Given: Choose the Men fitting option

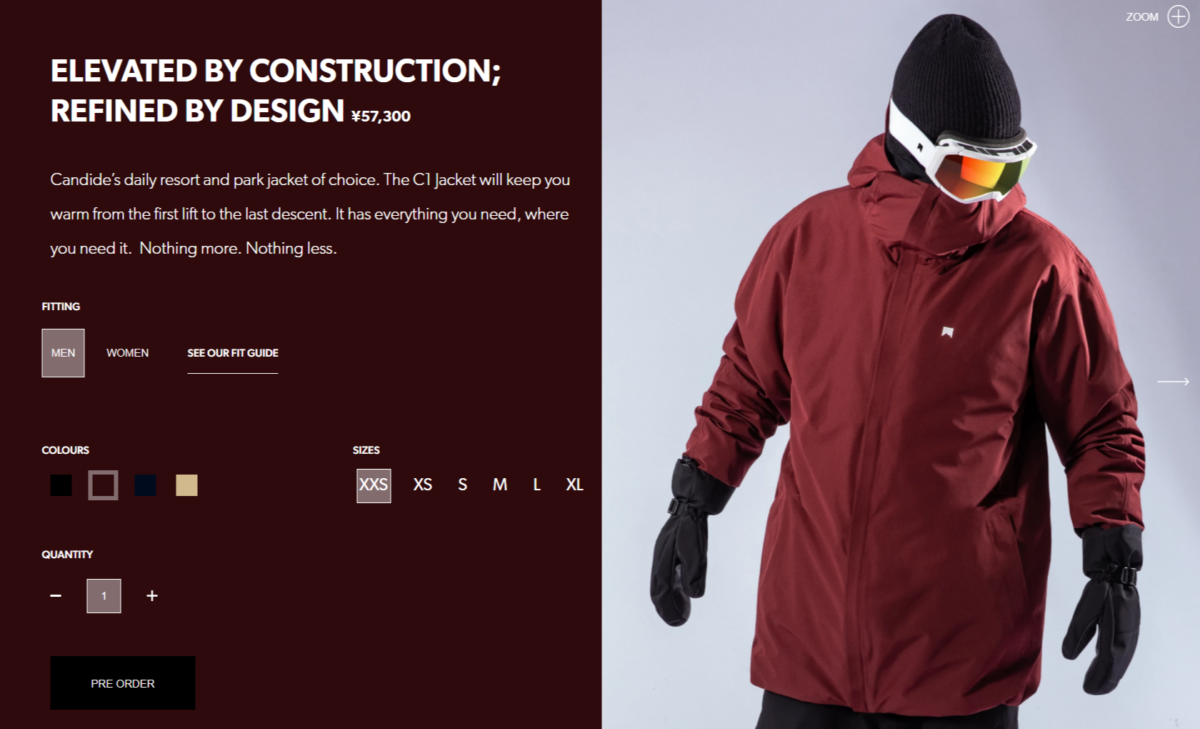Looking at the screenshot, I should coord(63,353).
